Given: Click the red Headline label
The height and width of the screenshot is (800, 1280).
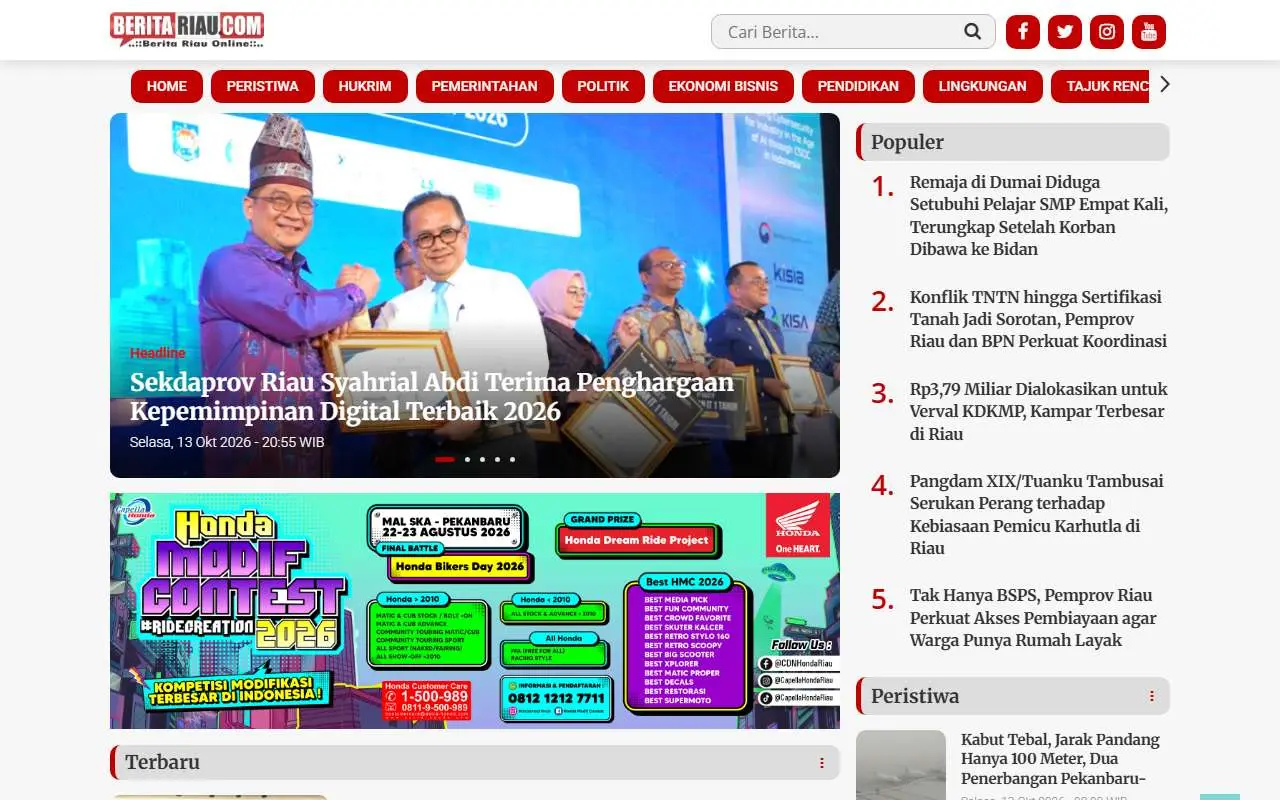Looking at the screenshot, I should (x=158, y=353).
